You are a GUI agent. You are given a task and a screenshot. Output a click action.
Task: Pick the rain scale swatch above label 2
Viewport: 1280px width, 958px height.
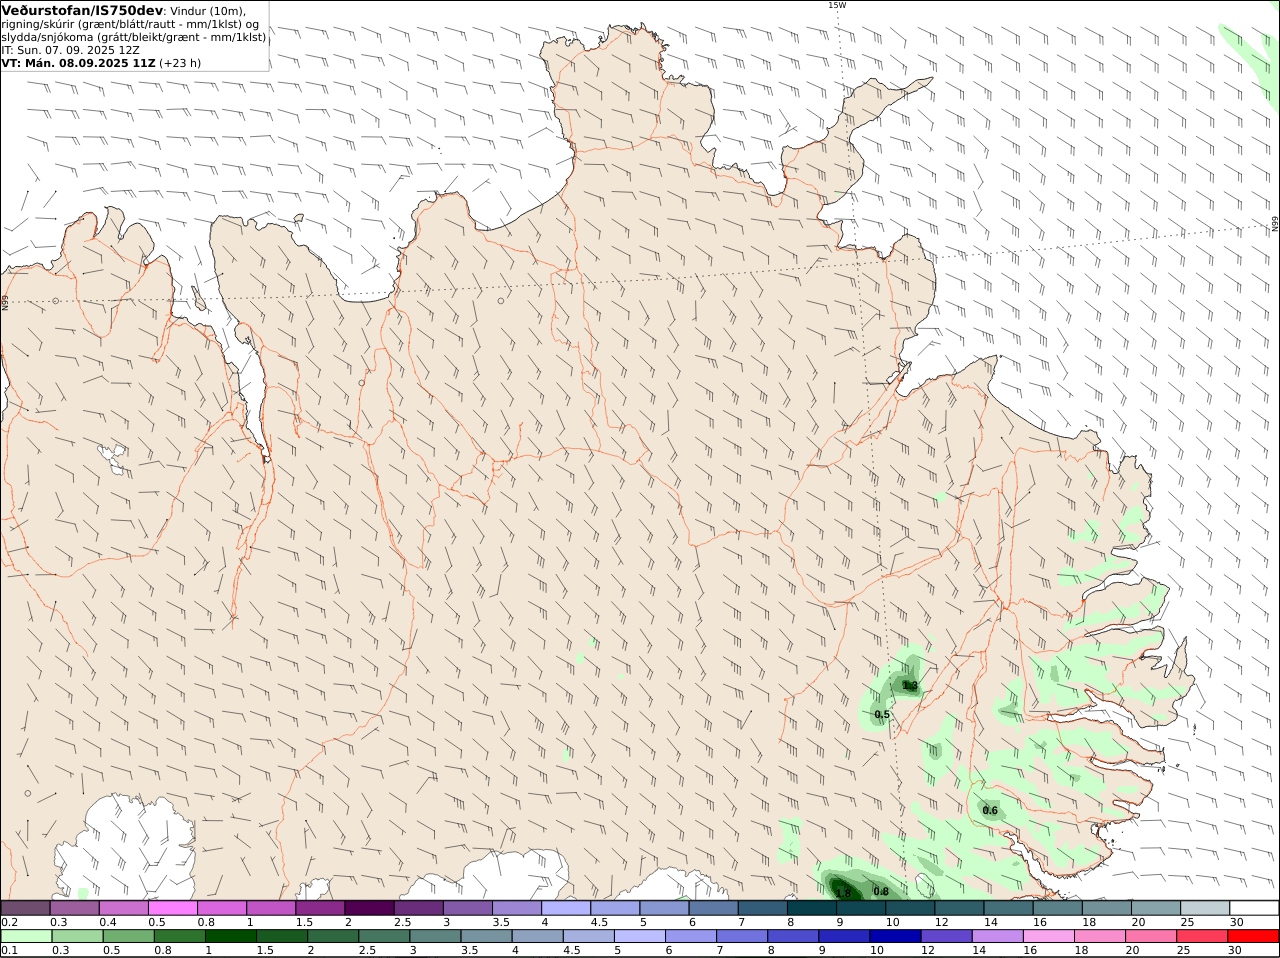point(332,936)
